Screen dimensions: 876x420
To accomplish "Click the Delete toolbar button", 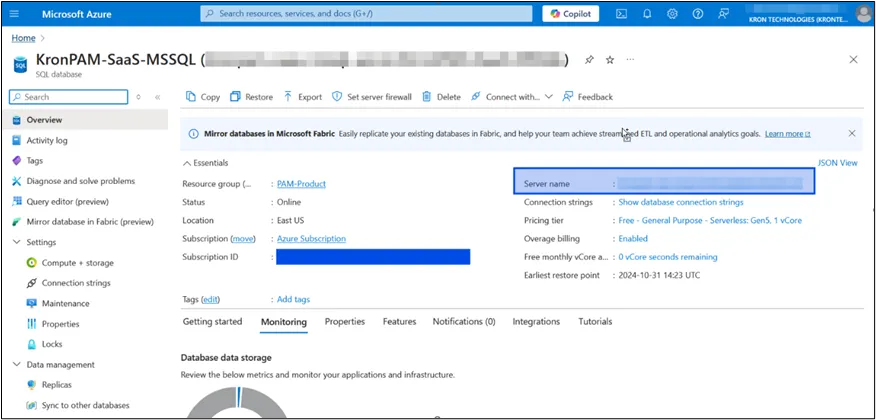I will coord(441,97).
